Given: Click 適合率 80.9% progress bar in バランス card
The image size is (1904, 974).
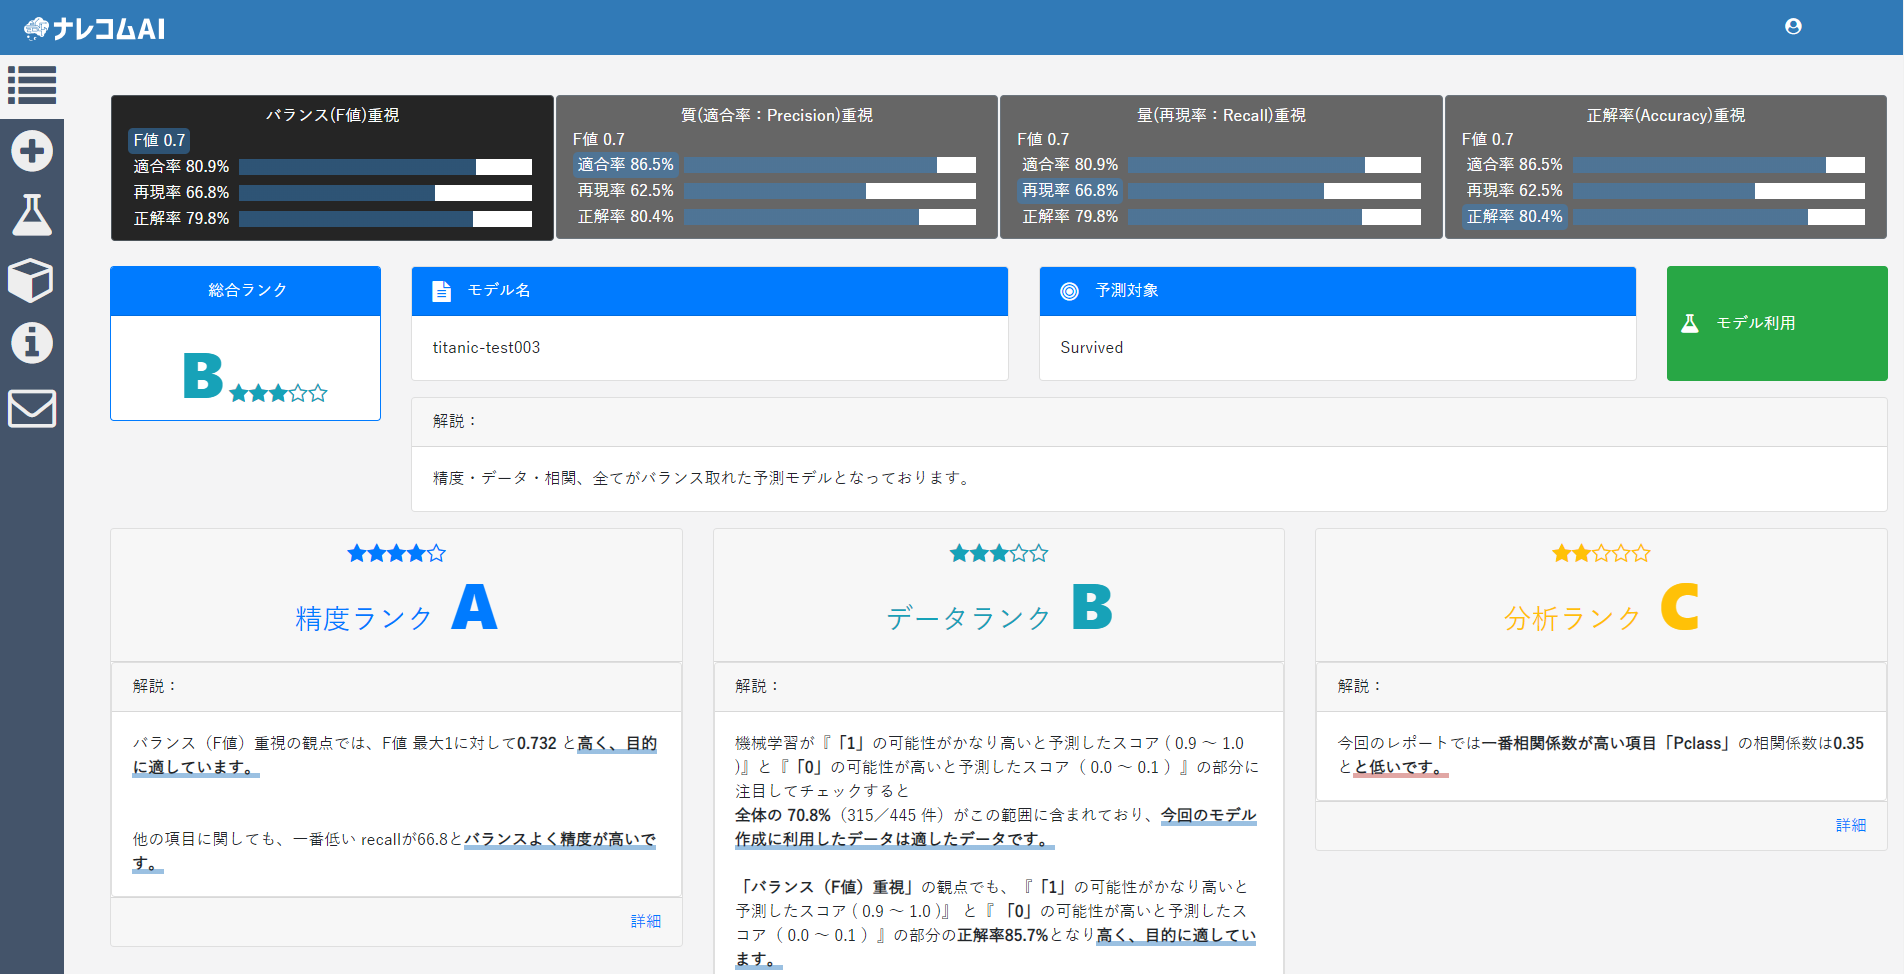Looking at the screenshot, I should point(385,167).
